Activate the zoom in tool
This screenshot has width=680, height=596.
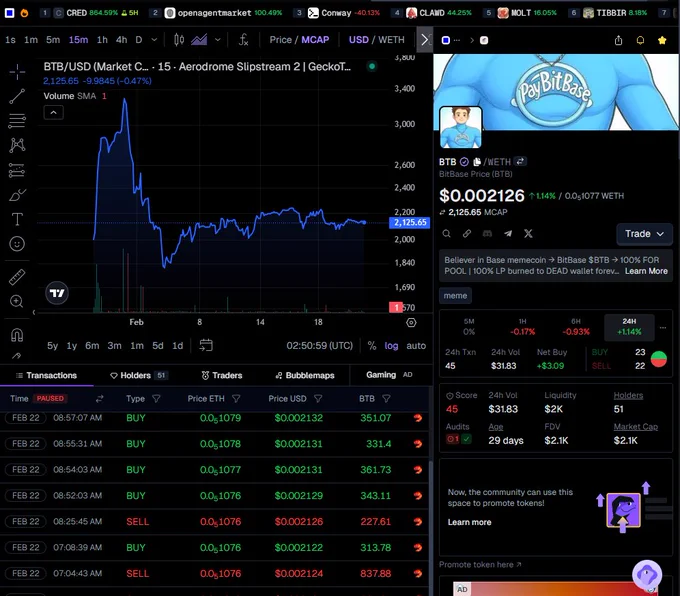[17, 301]
